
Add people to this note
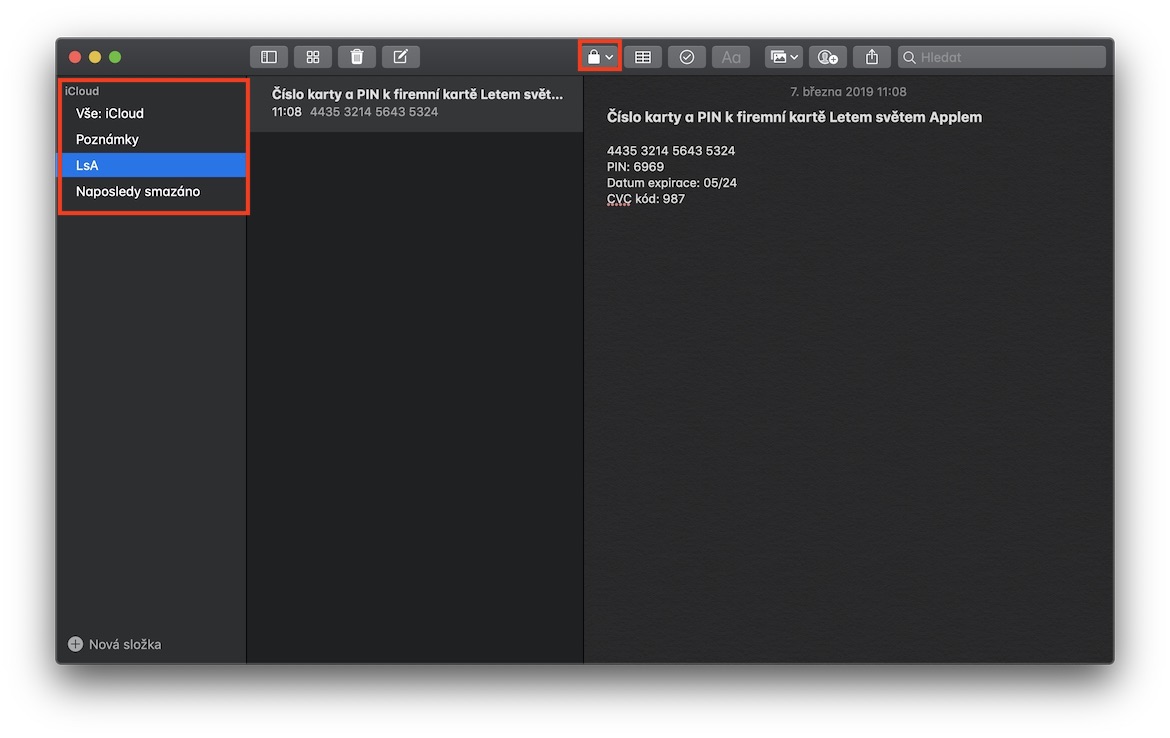click(828, 57)
